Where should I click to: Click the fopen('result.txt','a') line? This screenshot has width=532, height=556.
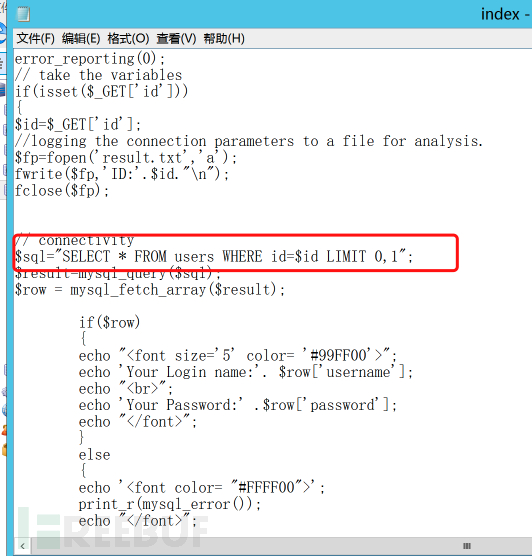tap(126, 158)
